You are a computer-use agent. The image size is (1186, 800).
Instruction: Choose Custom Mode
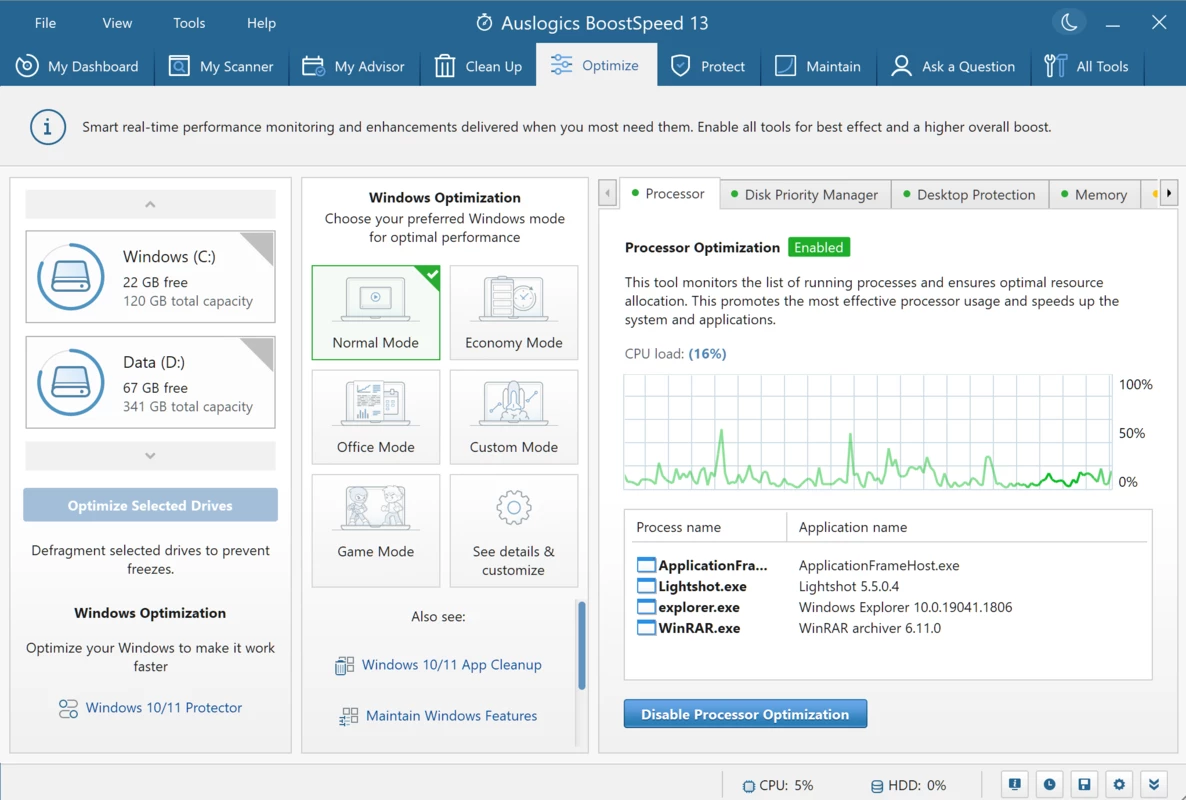[514, 417]
